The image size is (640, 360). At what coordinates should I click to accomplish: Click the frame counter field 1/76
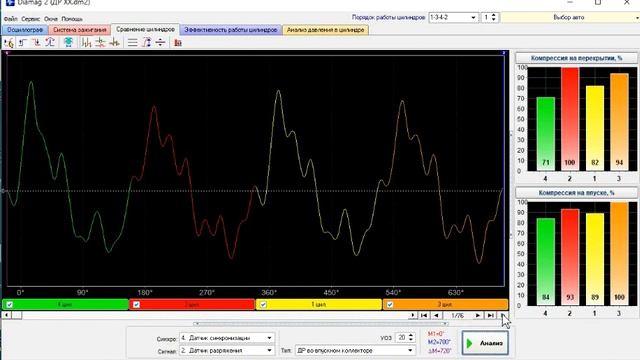(457, 316)
